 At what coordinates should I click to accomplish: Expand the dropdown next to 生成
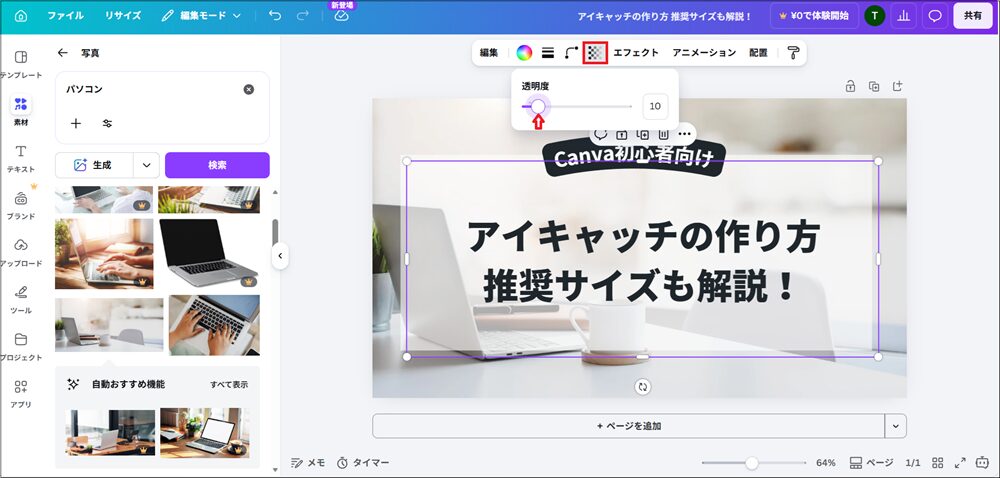coord(147,165)
